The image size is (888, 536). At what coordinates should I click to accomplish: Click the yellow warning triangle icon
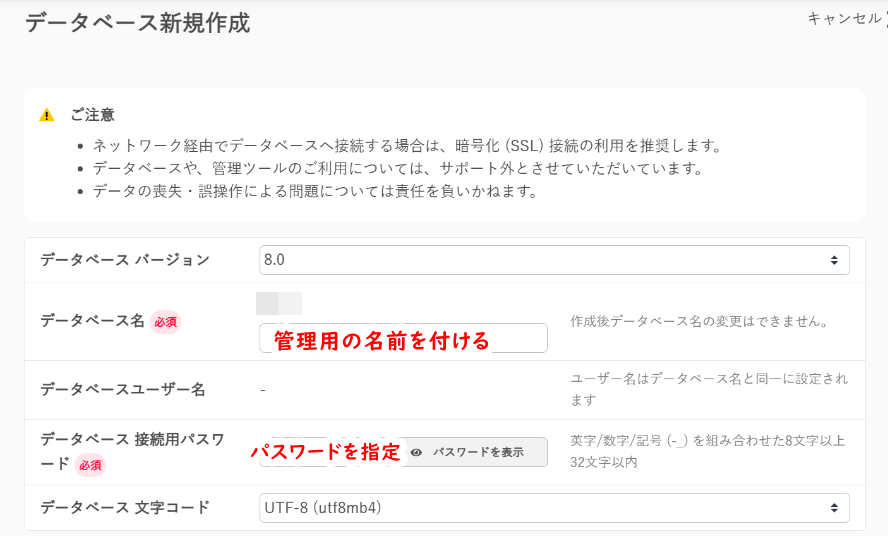point(47,115)
